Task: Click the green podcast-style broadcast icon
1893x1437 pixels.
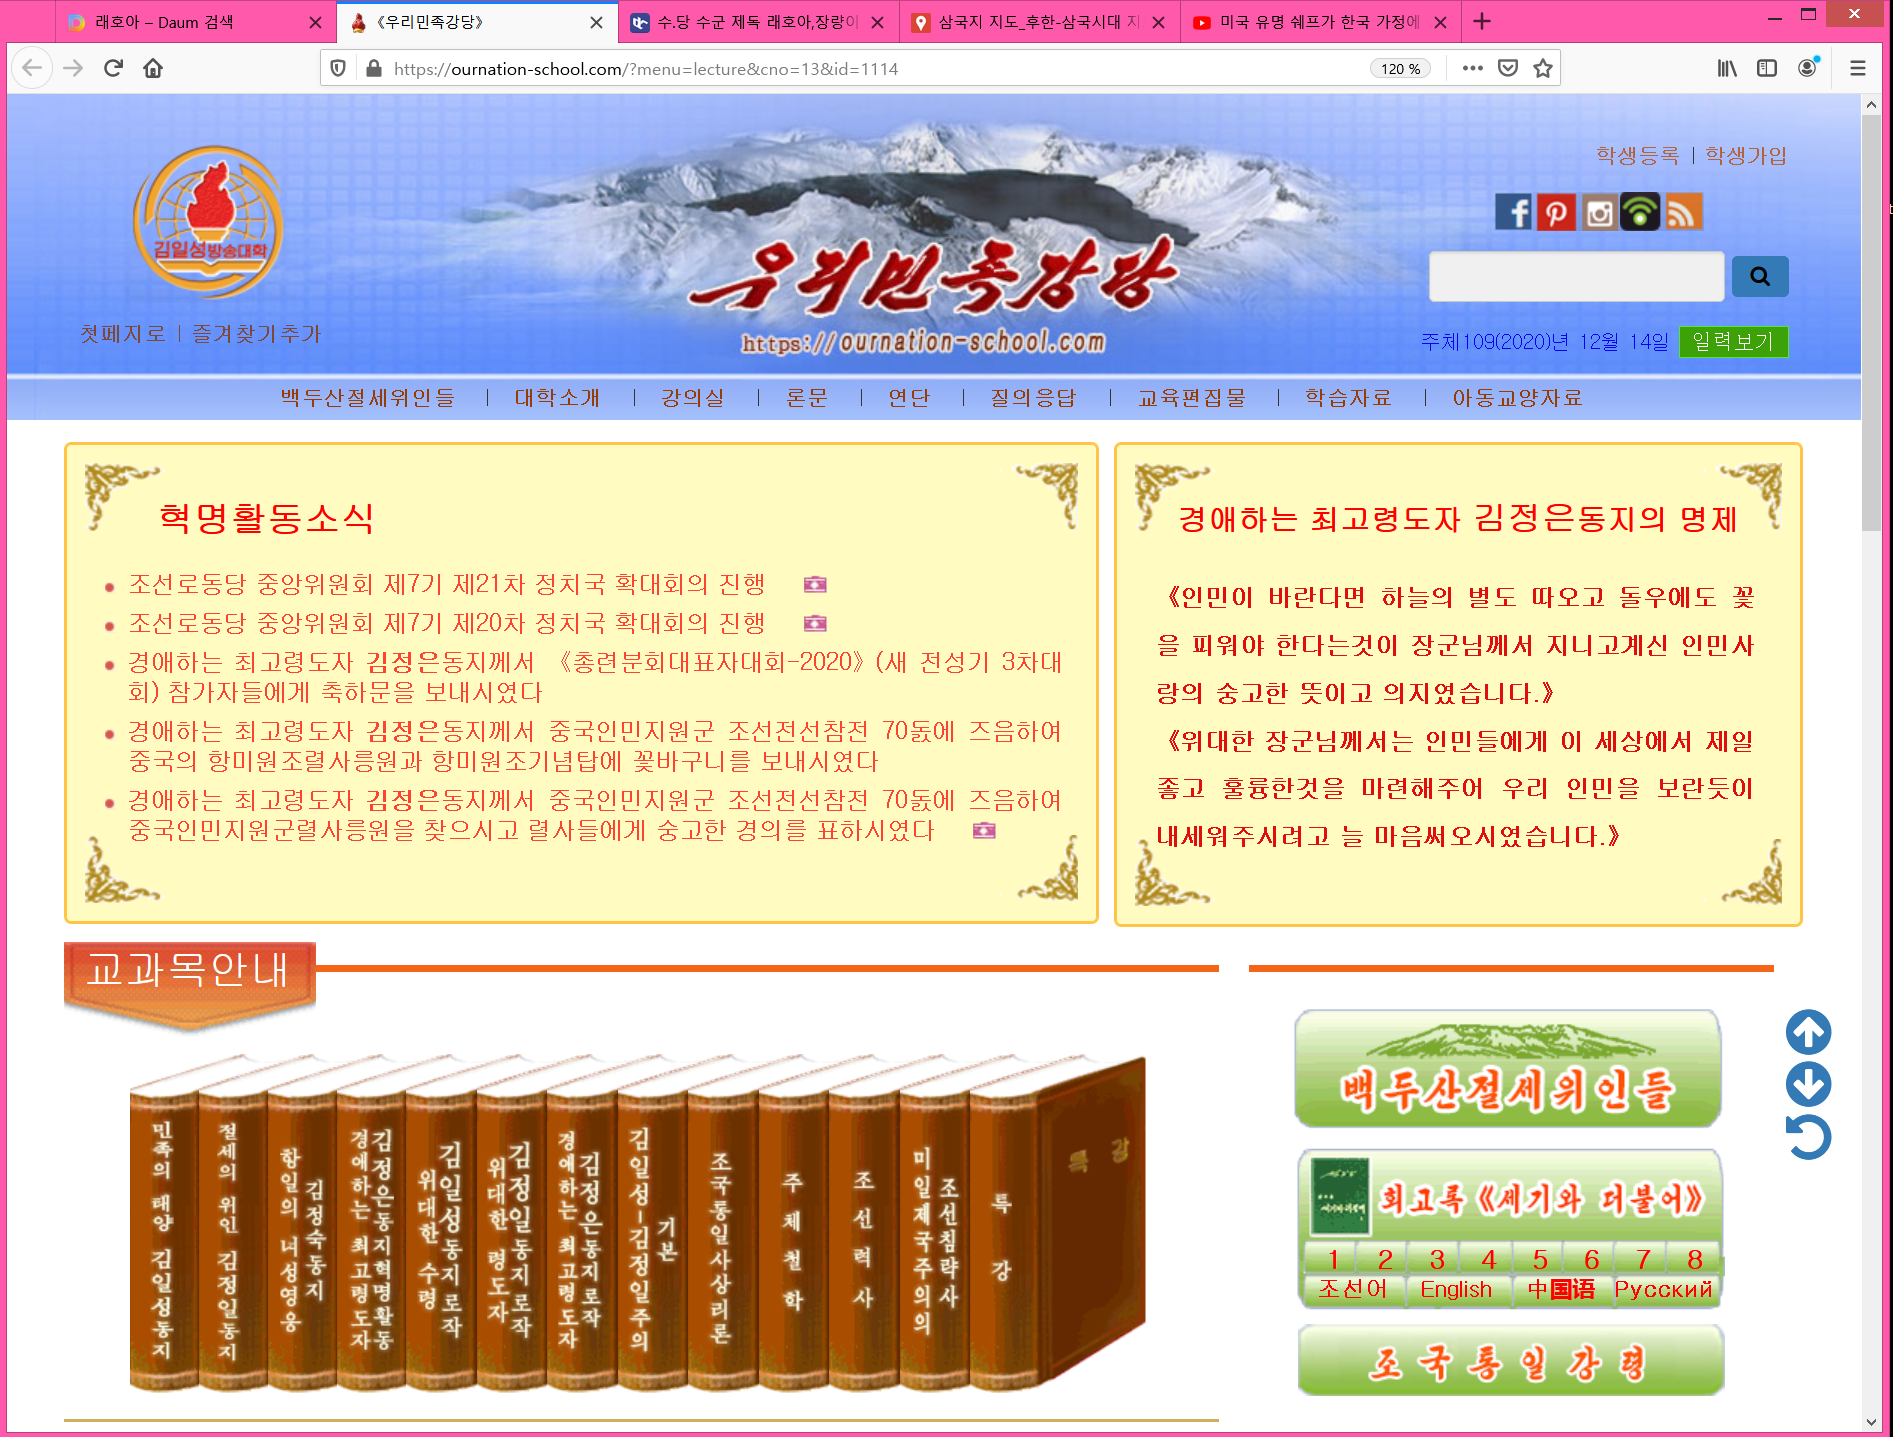Action: (x=1640, y=212)
